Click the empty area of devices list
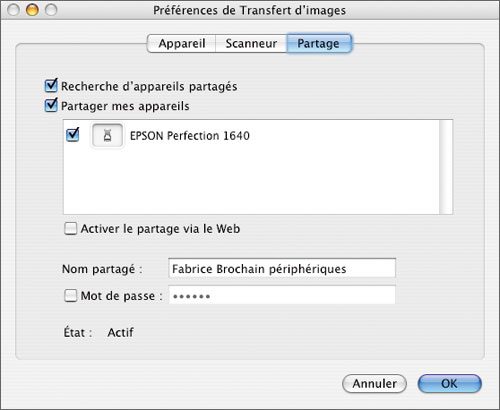Screen dimensions: 500x410 tap(251, 182)
